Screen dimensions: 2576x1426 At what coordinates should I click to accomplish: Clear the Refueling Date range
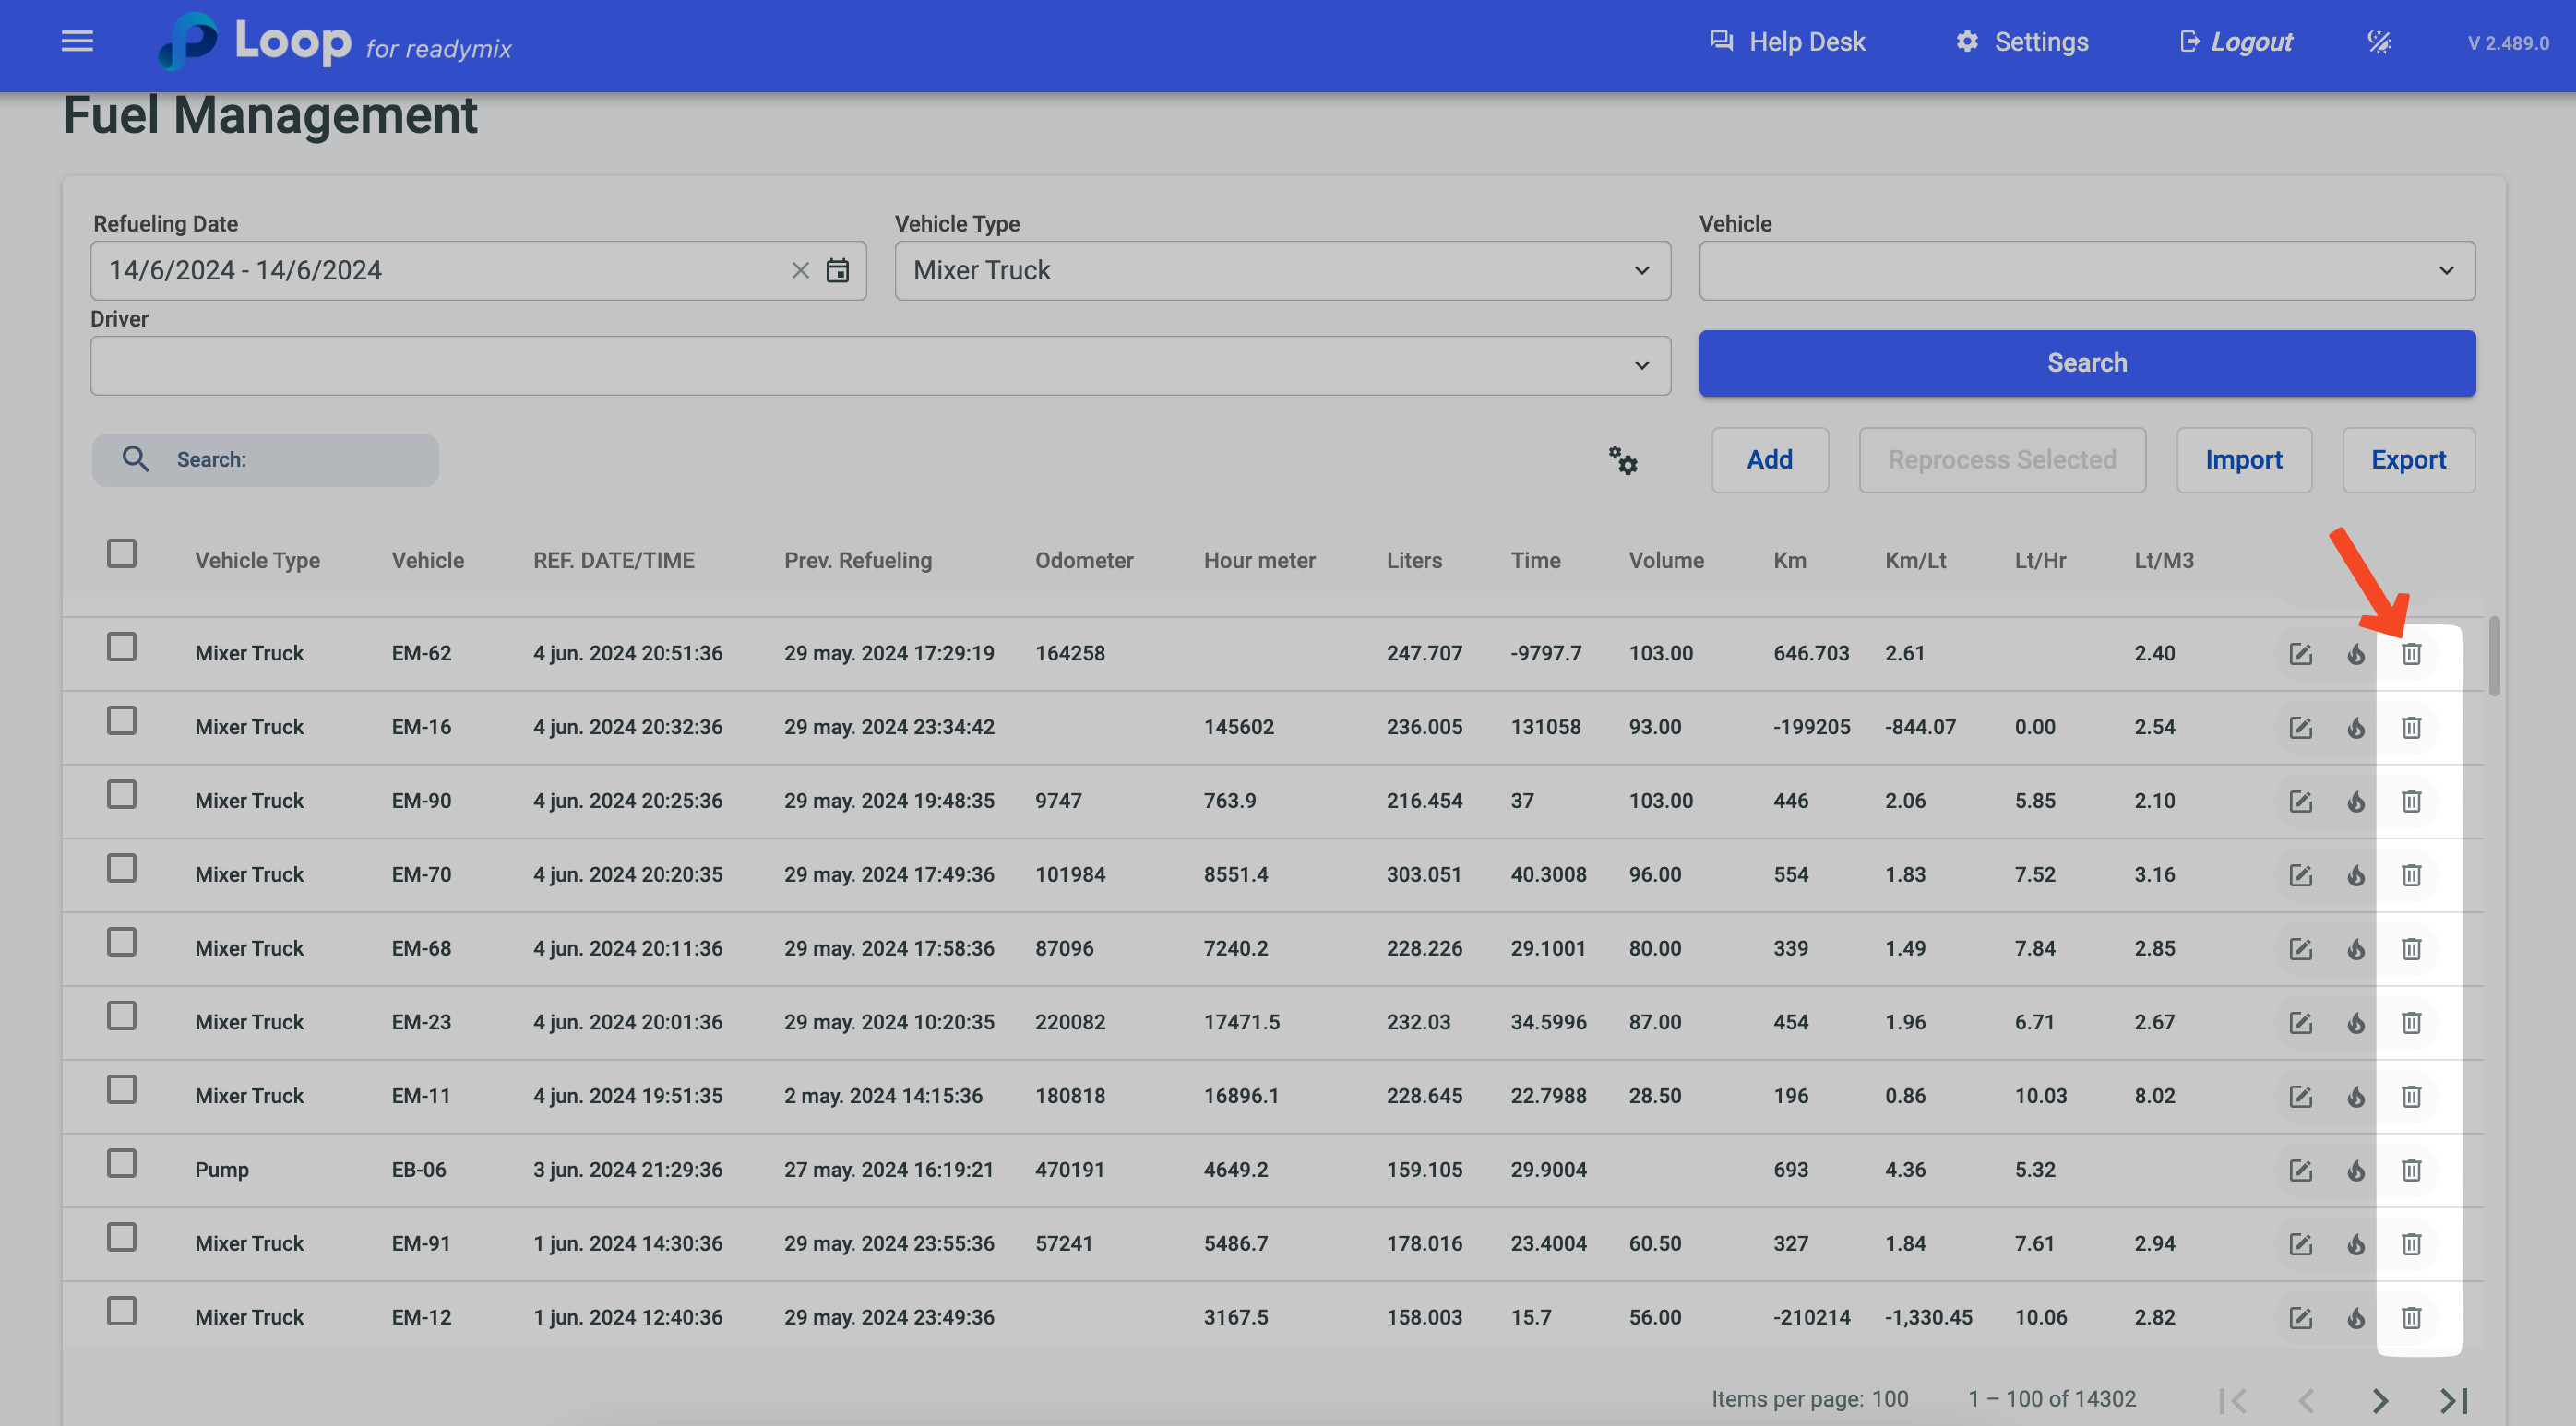coord(800,271)
